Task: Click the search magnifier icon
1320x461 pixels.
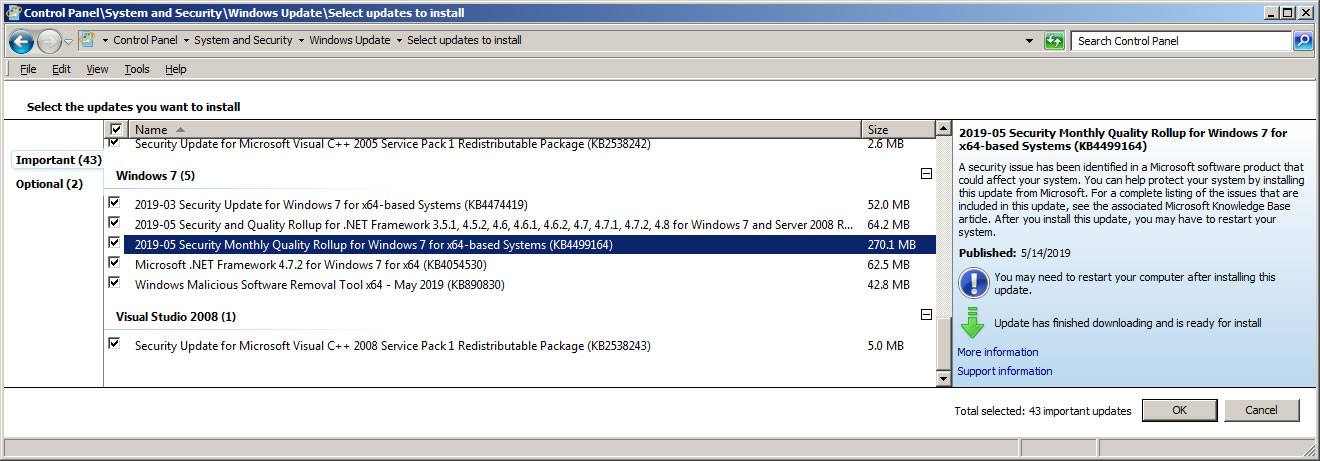Action: click(x=1303, y=41)
